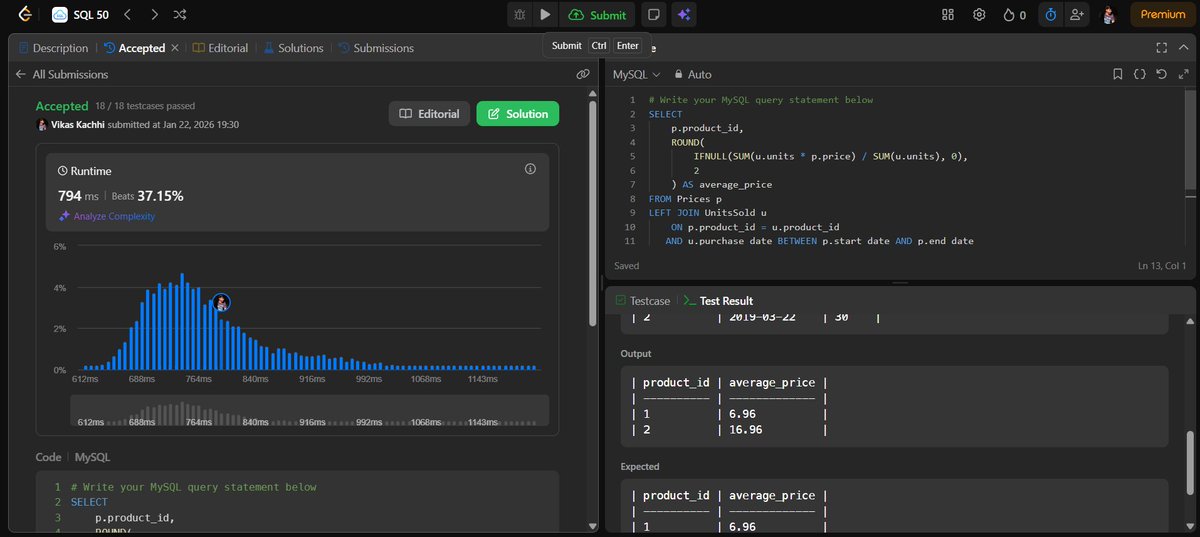Open the layout grid icon
Viewport: 1200px width, 537px height.
click(x=948, y=15)
